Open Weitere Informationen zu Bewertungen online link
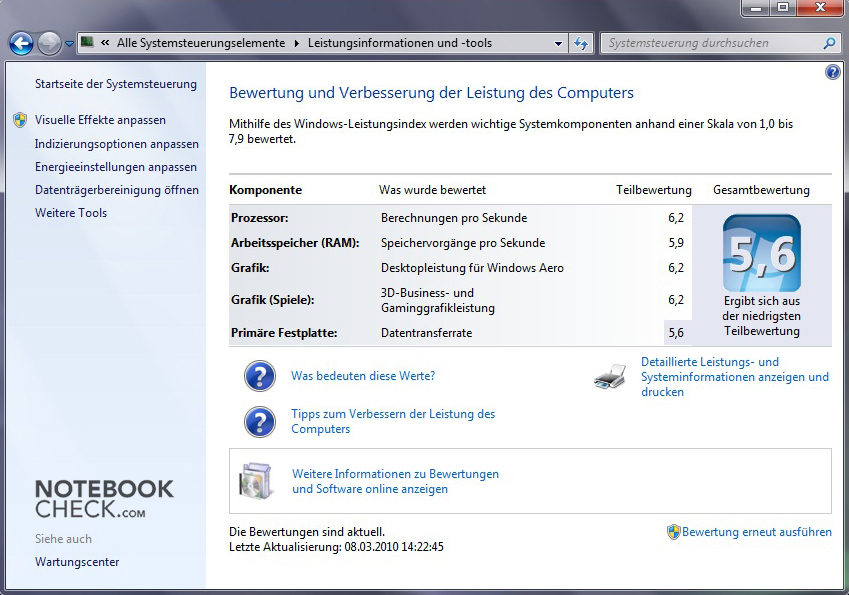The width and height of the screenshot is (849, 595). coord(395,481)
